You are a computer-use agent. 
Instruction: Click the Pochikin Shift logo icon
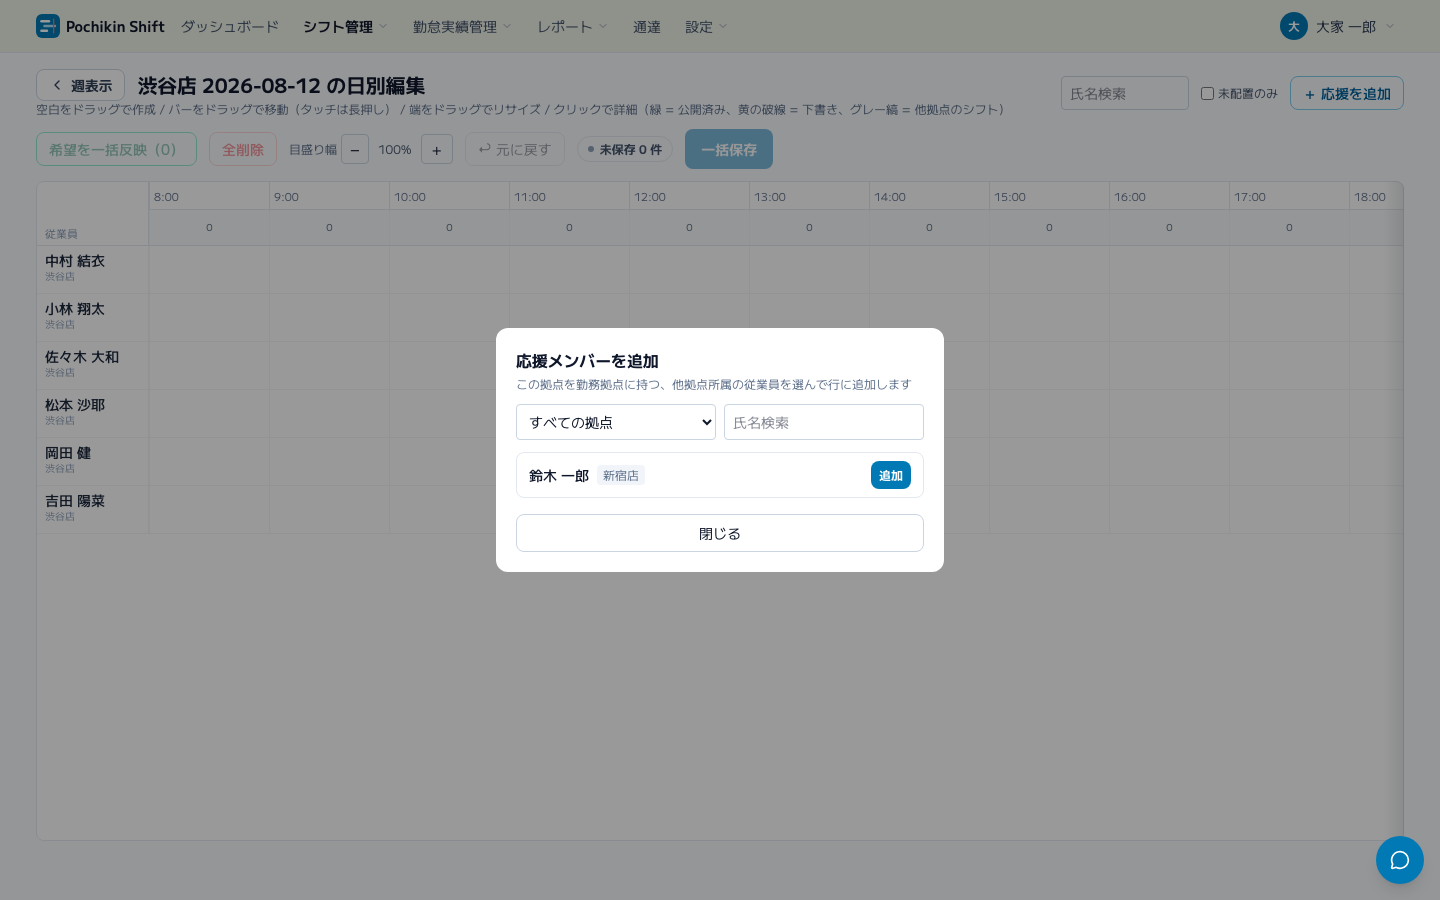point(48,26)
